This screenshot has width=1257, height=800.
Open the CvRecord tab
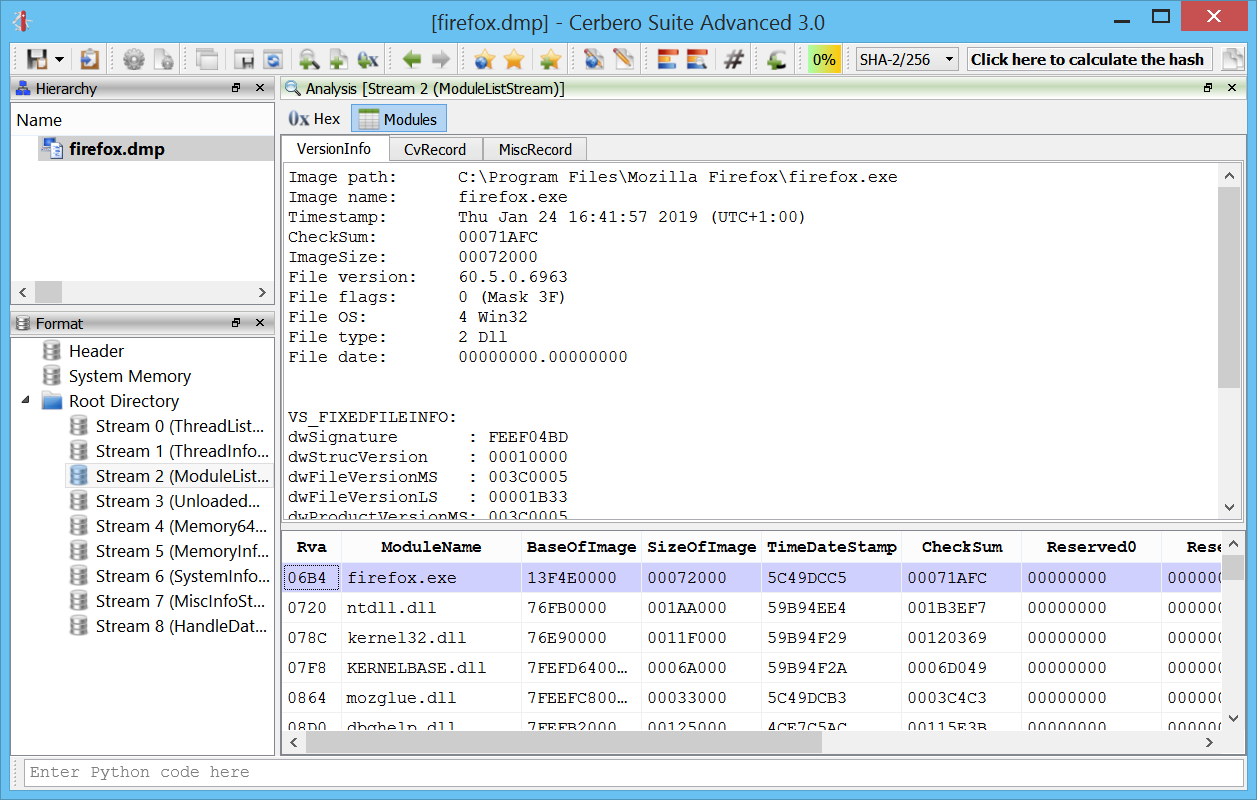[x=435, y=150]
